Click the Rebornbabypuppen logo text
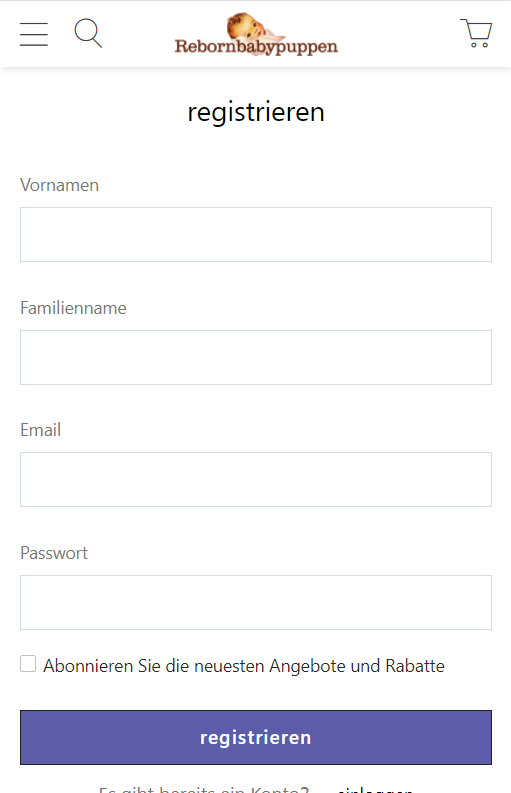This screenshot has width=511, height=793. (x=256, y=47)
